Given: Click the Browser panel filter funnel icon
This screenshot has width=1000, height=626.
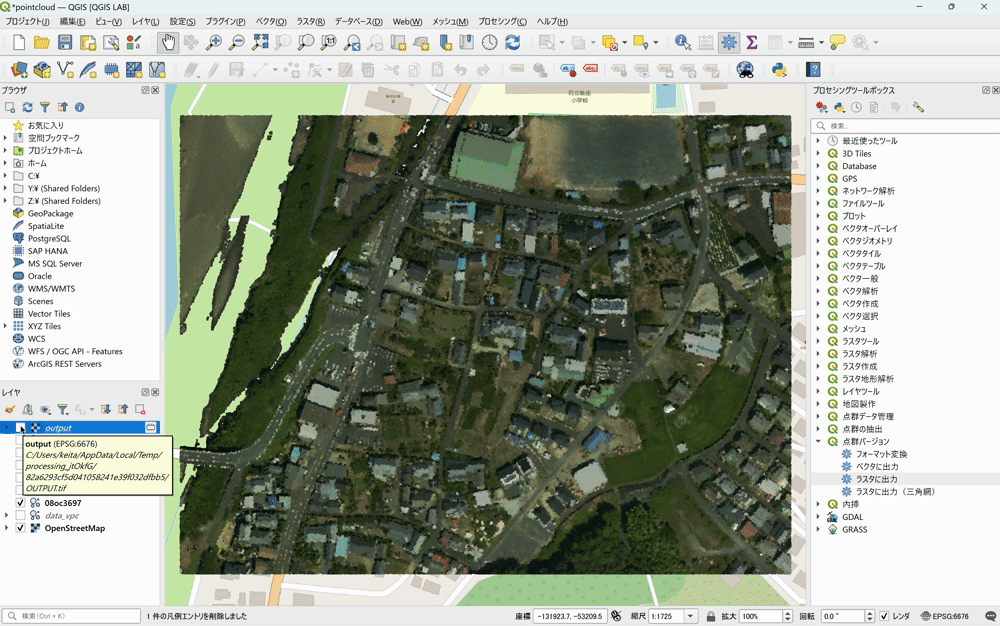Looking at the screenshot, I should point(45,107).
